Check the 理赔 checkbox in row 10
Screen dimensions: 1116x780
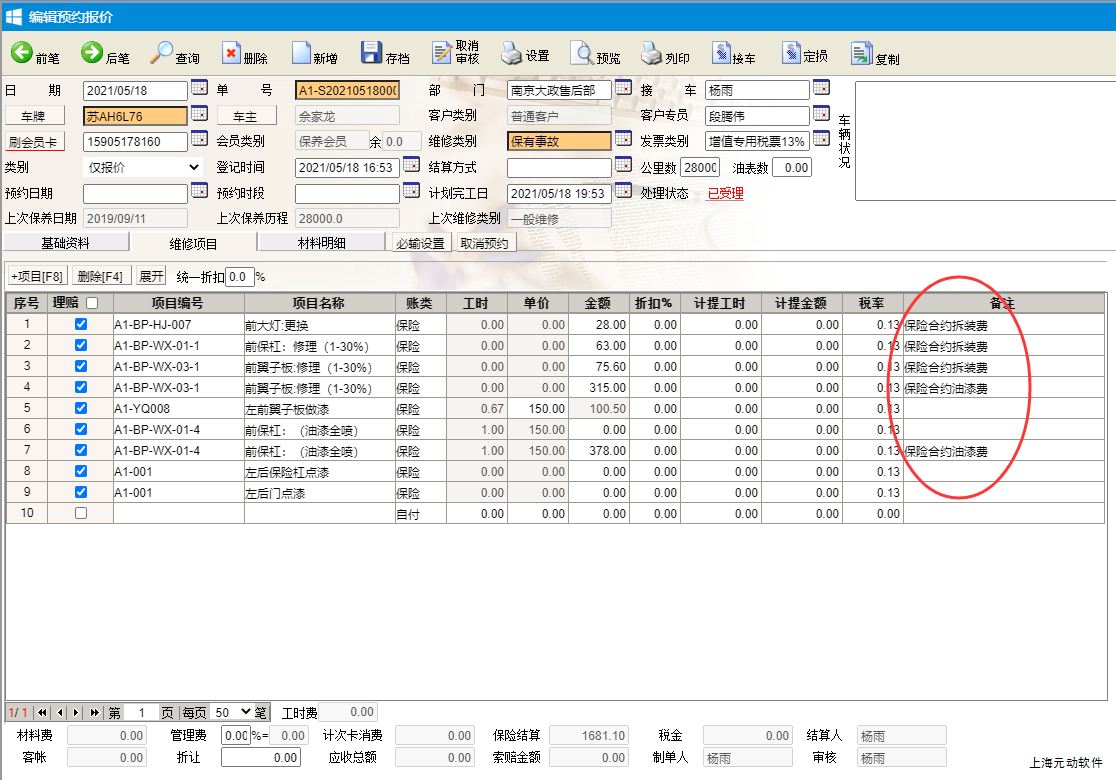pyautogui.click(x=81, y=513)
